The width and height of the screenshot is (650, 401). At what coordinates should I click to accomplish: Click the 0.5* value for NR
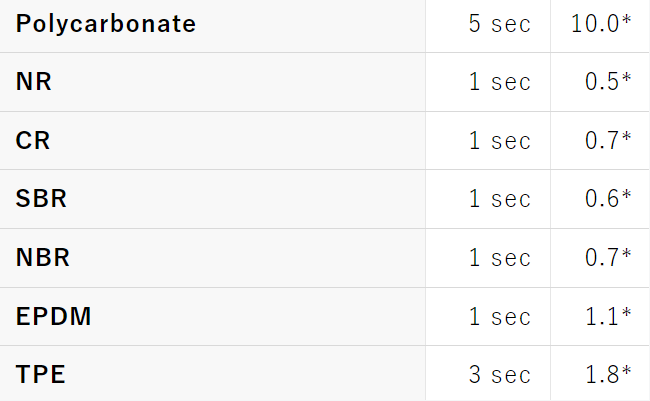coord(608,81)
